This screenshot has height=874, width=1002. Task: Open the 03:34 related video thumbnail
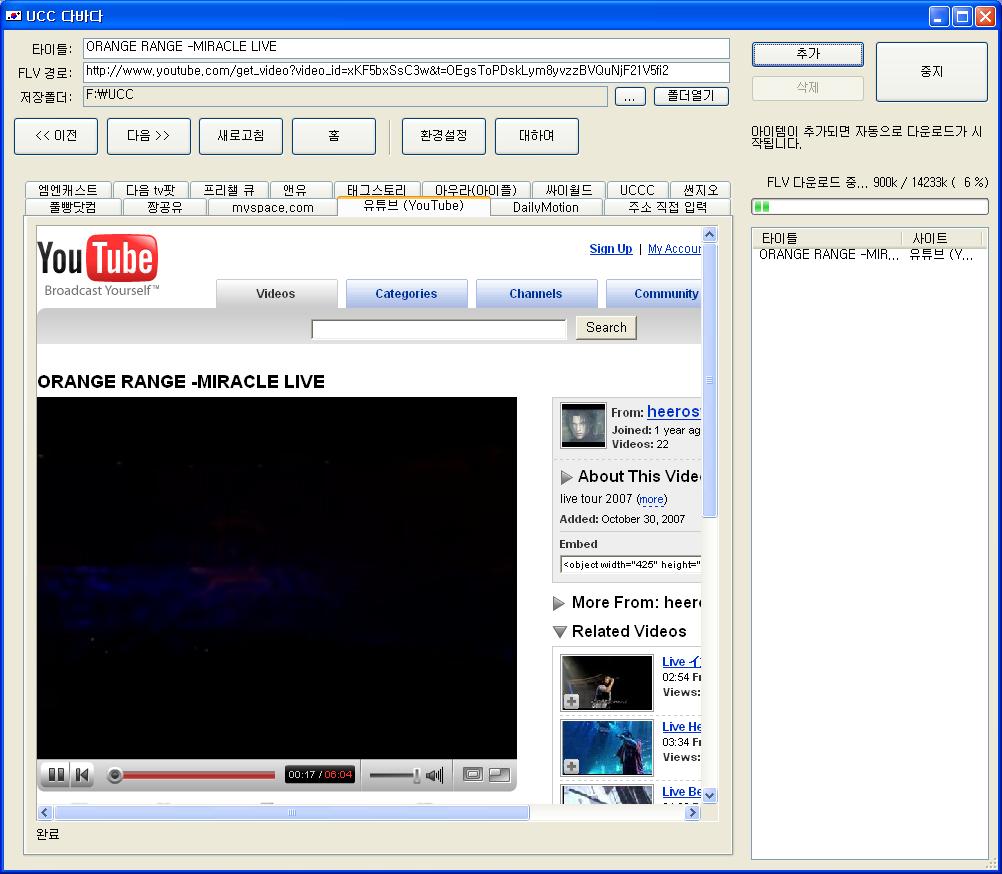coord(606,748)
